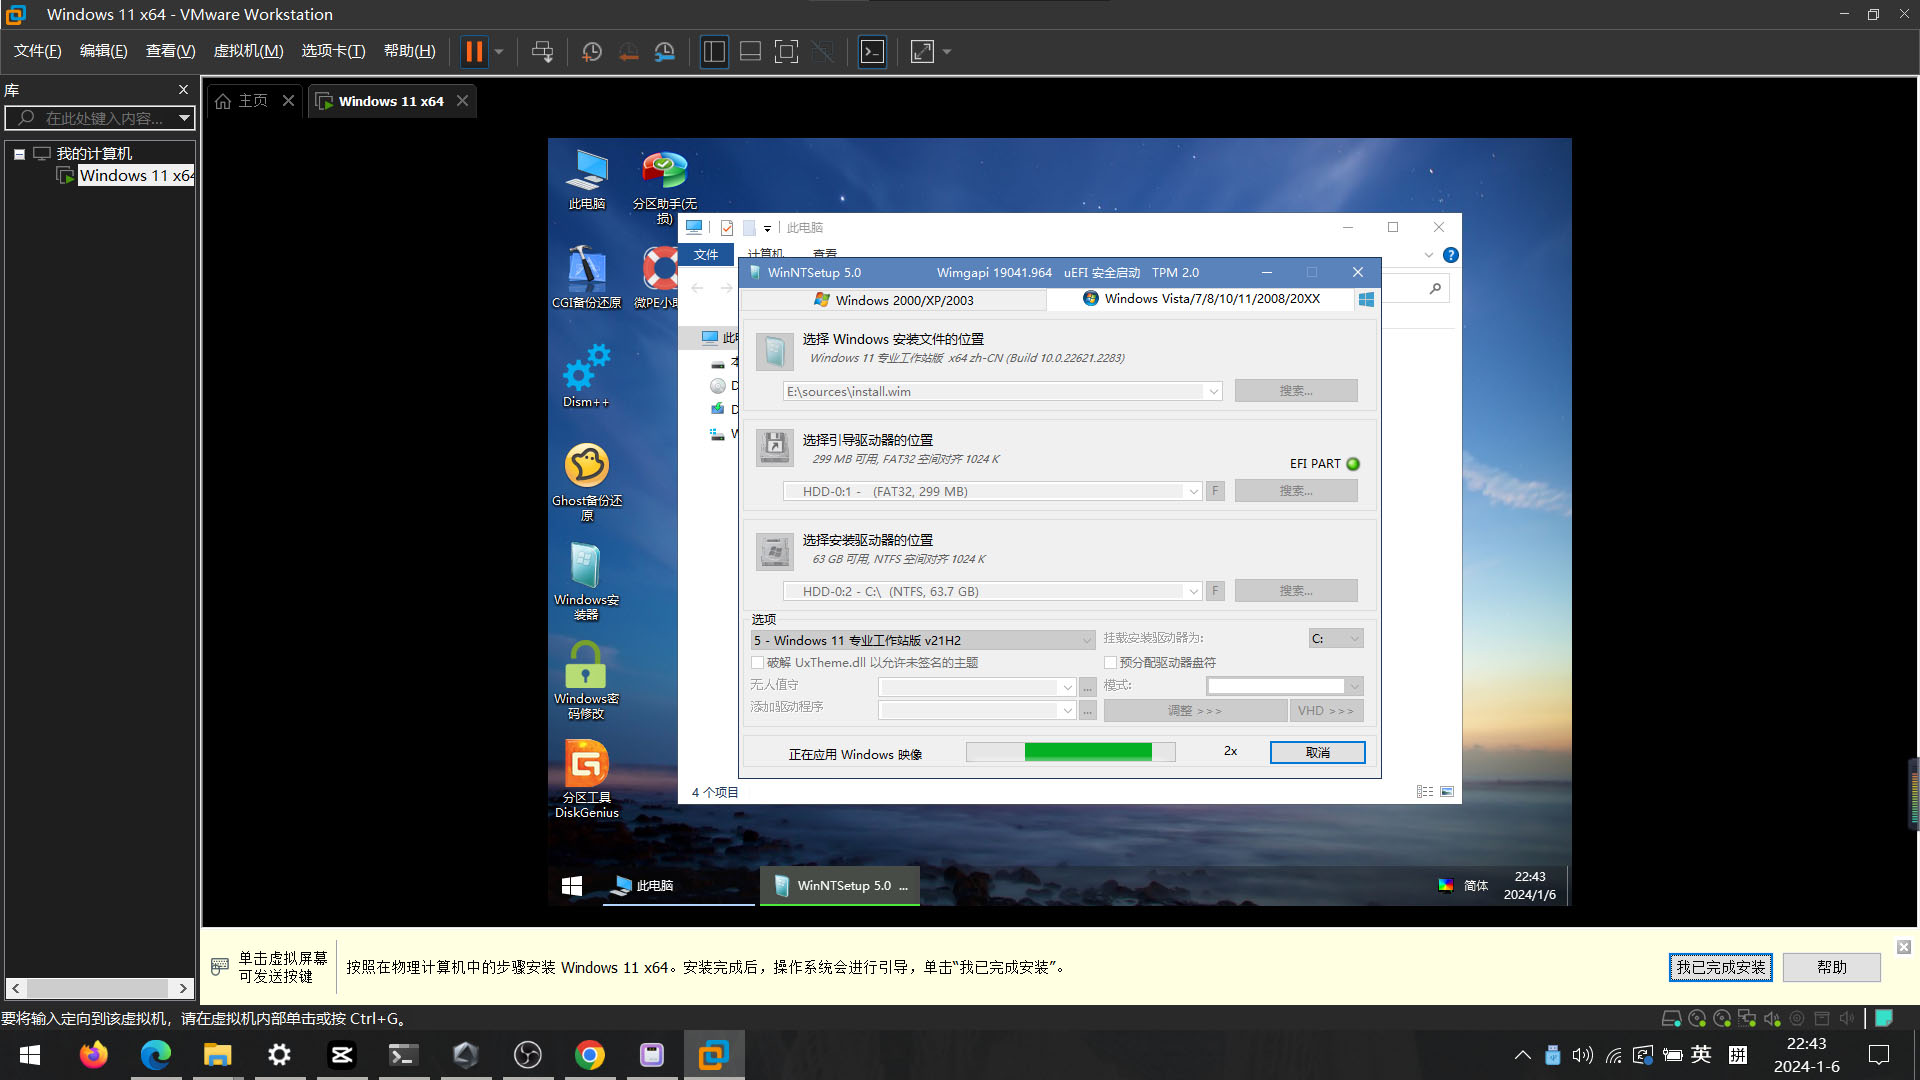Open the mount drive letter C: dropdown

[x=1336, y=639]
